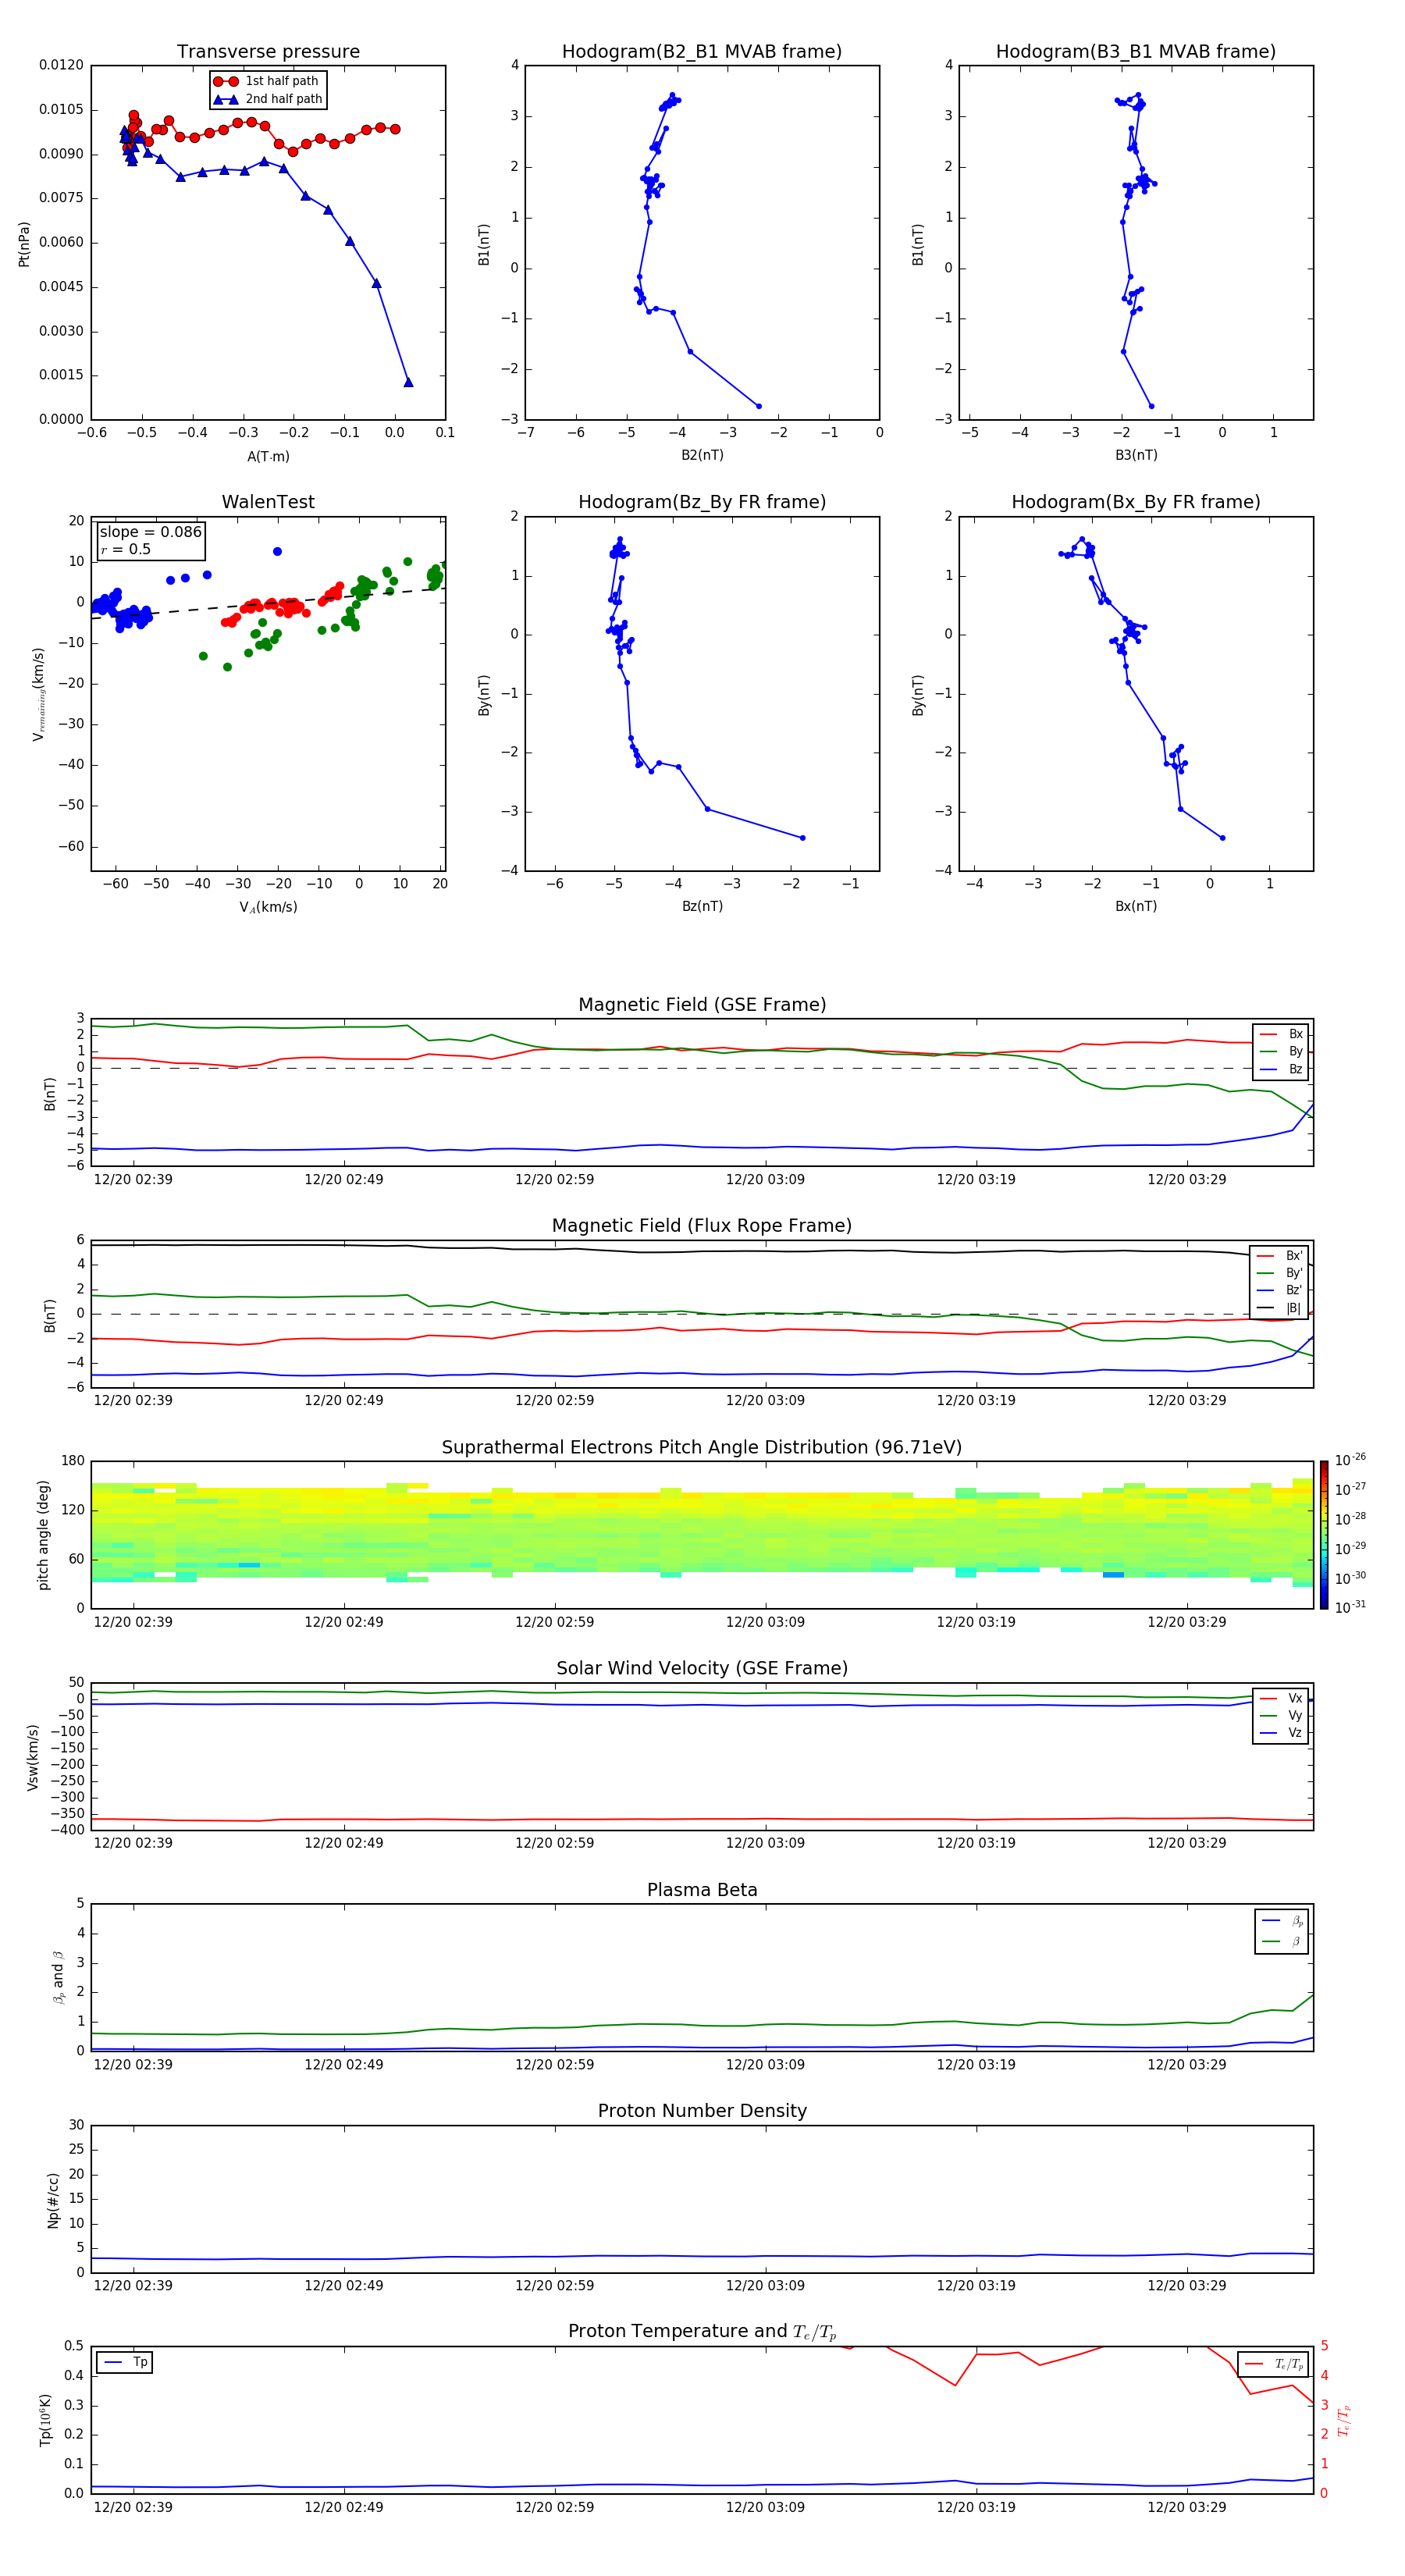This screenshot has width=1405, height=2576.
Task: Click the 'Hodogram(B3_B1 MVAB frame)' title
Action: pyautogui.click(x=1136, y=52)
